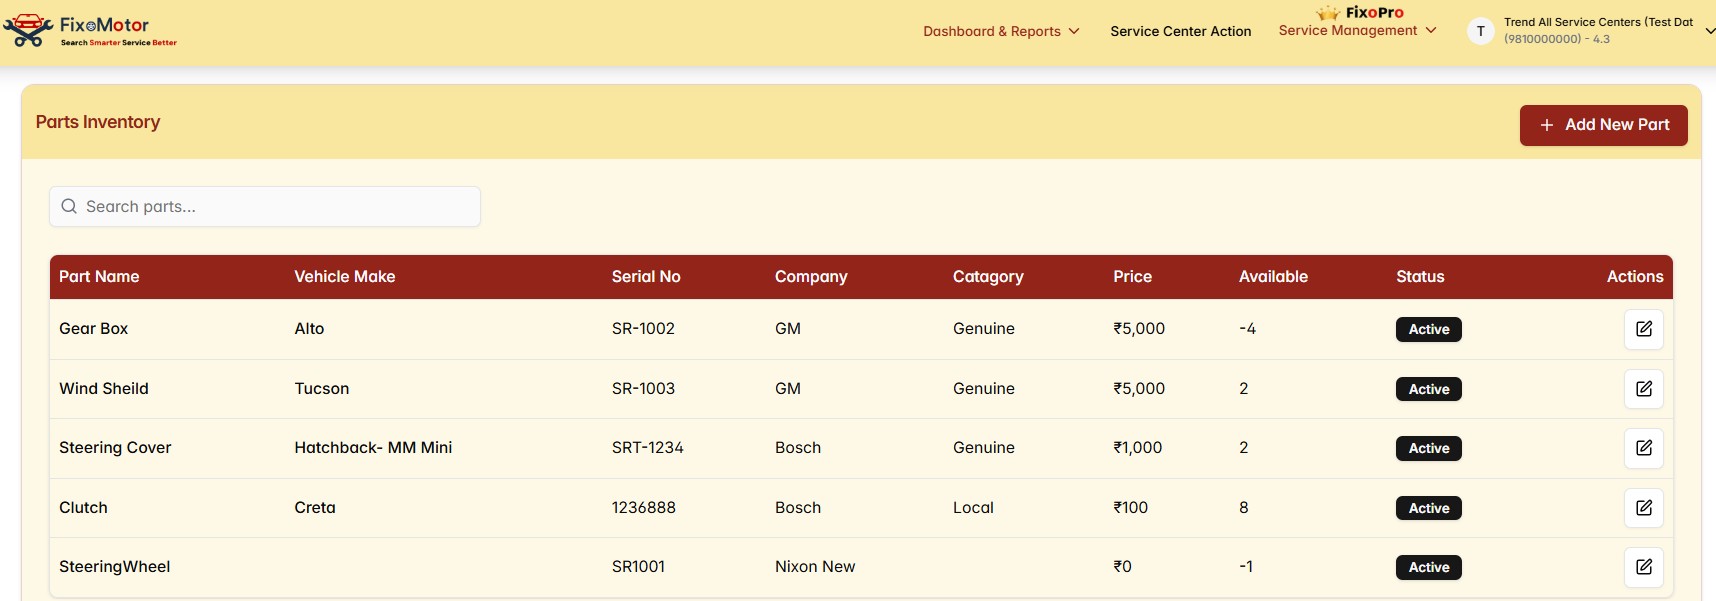Click the Alto vehicle make cell
This screenshot has width=1716, height=601.
[x=309, y=329]
